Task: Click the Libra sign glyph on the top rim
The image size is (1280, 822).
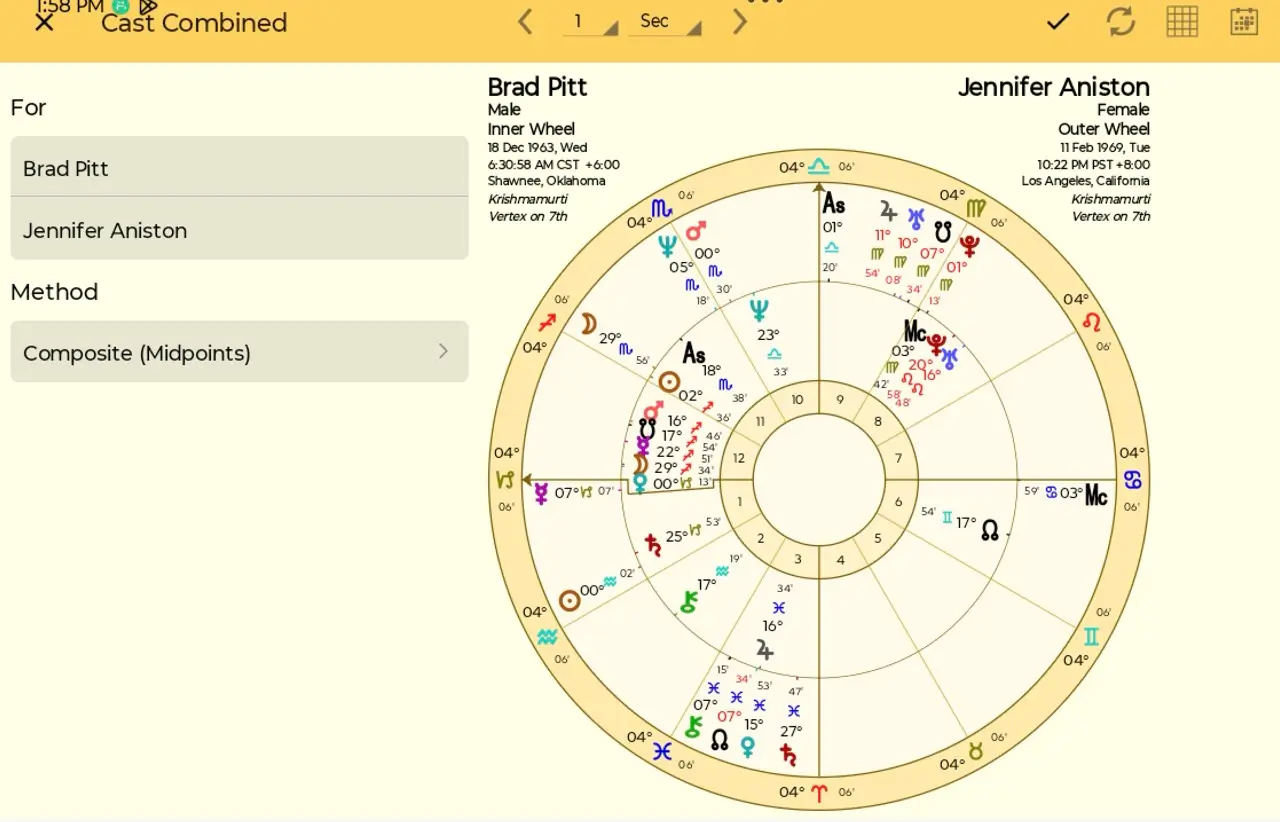Action: (x=819, y=166)
